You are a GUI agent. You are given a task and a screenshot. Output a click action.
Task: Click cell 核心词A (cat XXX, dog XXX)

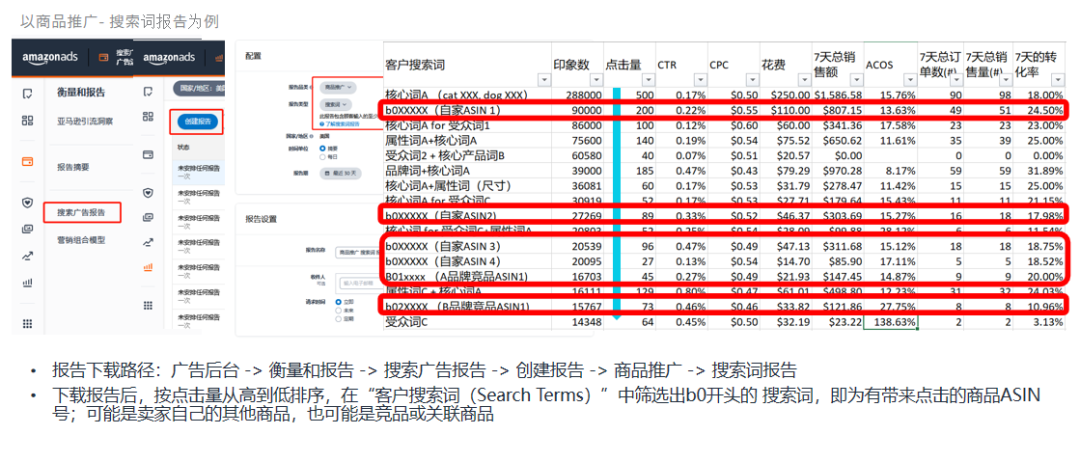pyautogui.click(x=468, y=95)
